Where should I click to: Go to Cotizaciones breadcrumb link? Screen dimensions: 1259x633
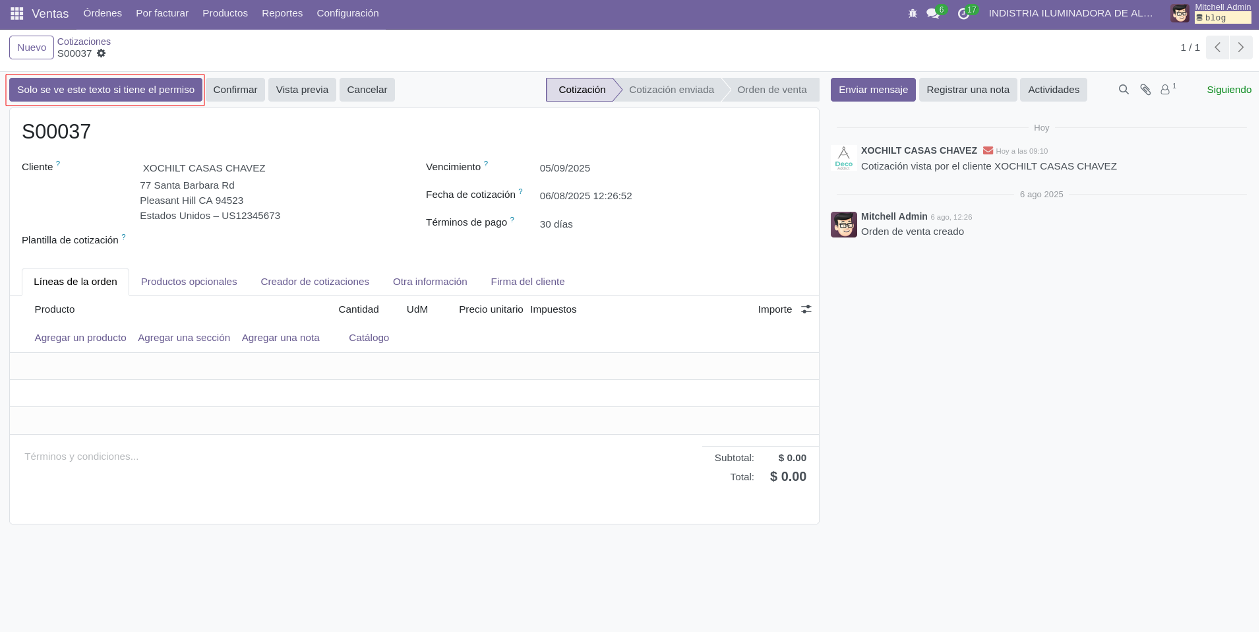point(84,42)
